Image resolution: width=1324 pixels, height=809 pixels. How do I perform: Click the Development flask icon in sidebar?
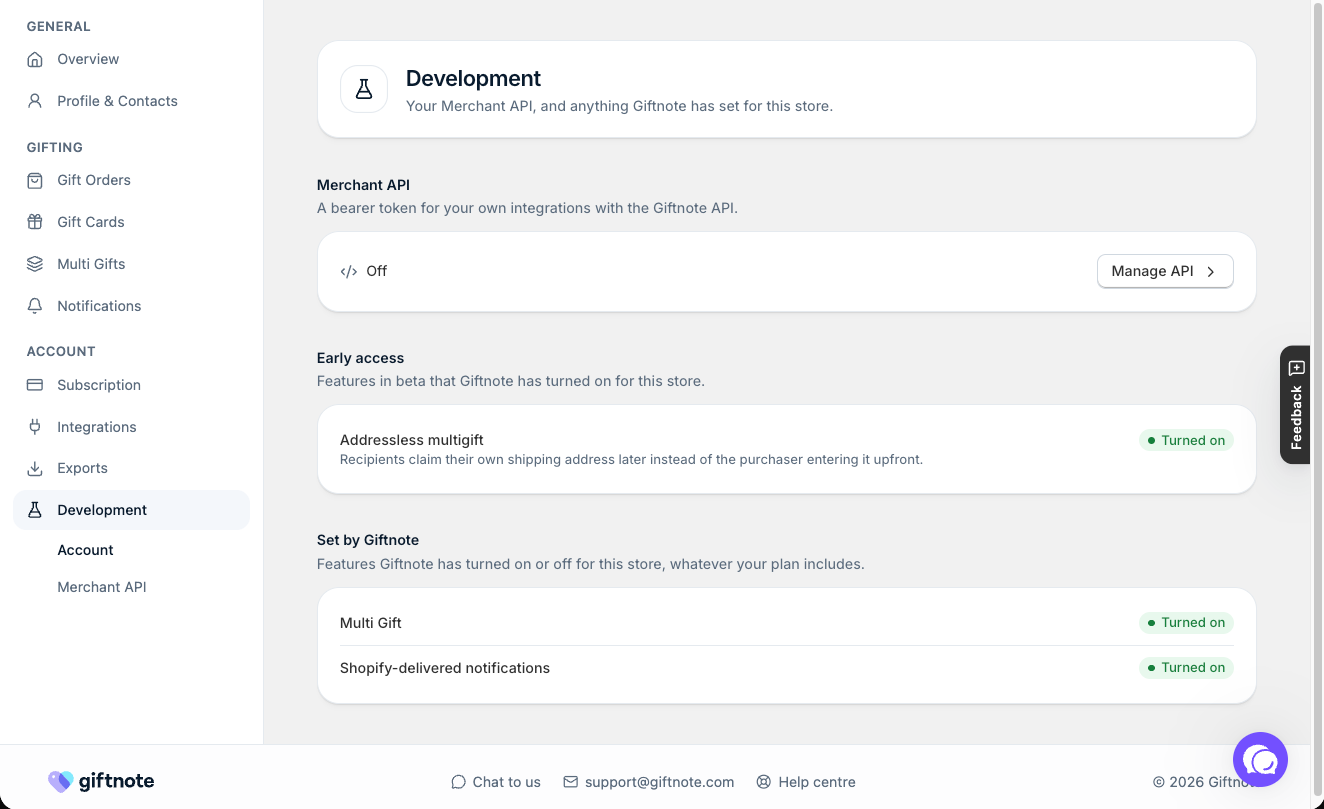pyautogui.click(x=35, y=510)
